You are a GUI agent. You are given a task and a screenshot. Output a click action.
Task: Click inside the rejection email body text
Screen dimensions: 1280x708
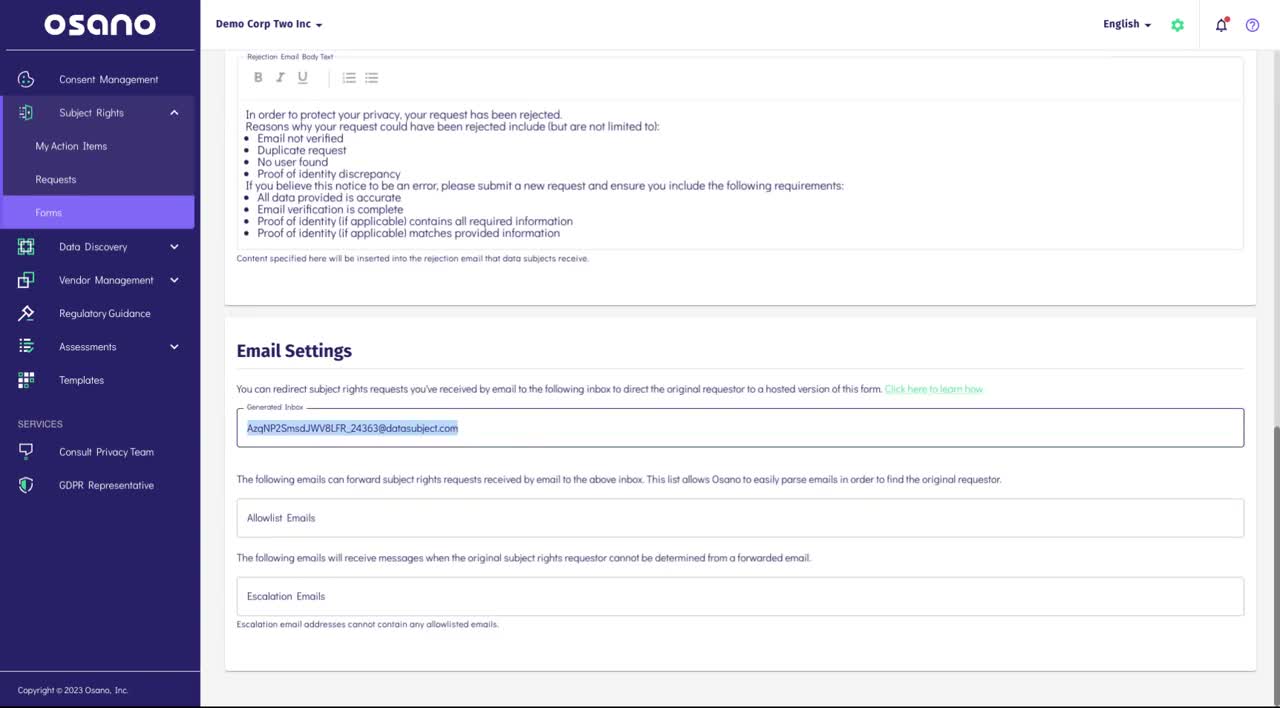[740, 174]
